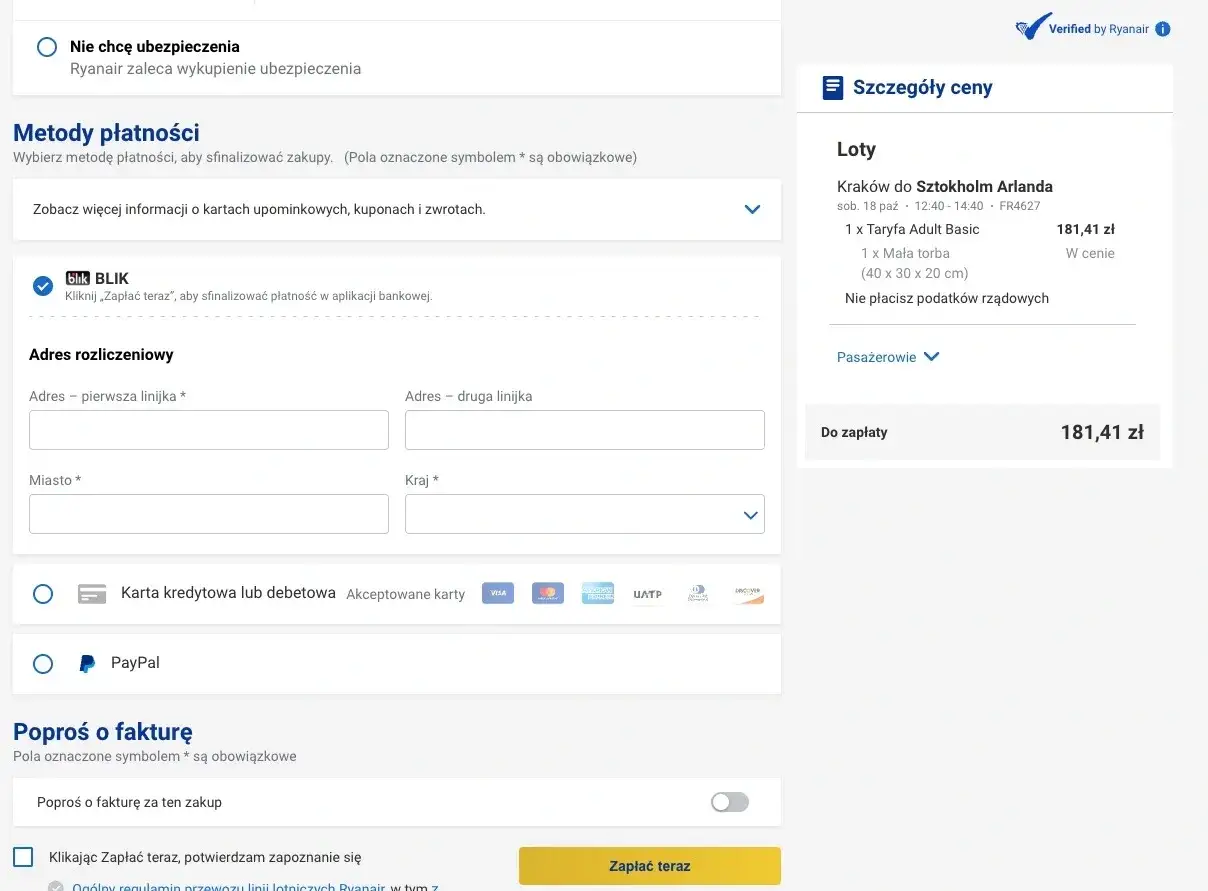Select Karta kredytowa lub debetowa payment

coord(43,593)
